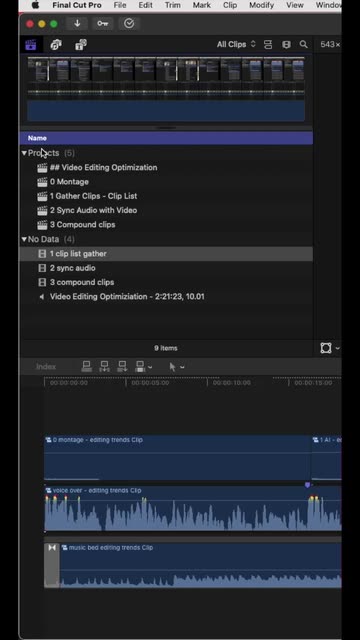The height and width of the screenshot is (640, 360).
Task: Click the browser search magnifier icon
Action: pyautogui.click(x=304, y=44)
